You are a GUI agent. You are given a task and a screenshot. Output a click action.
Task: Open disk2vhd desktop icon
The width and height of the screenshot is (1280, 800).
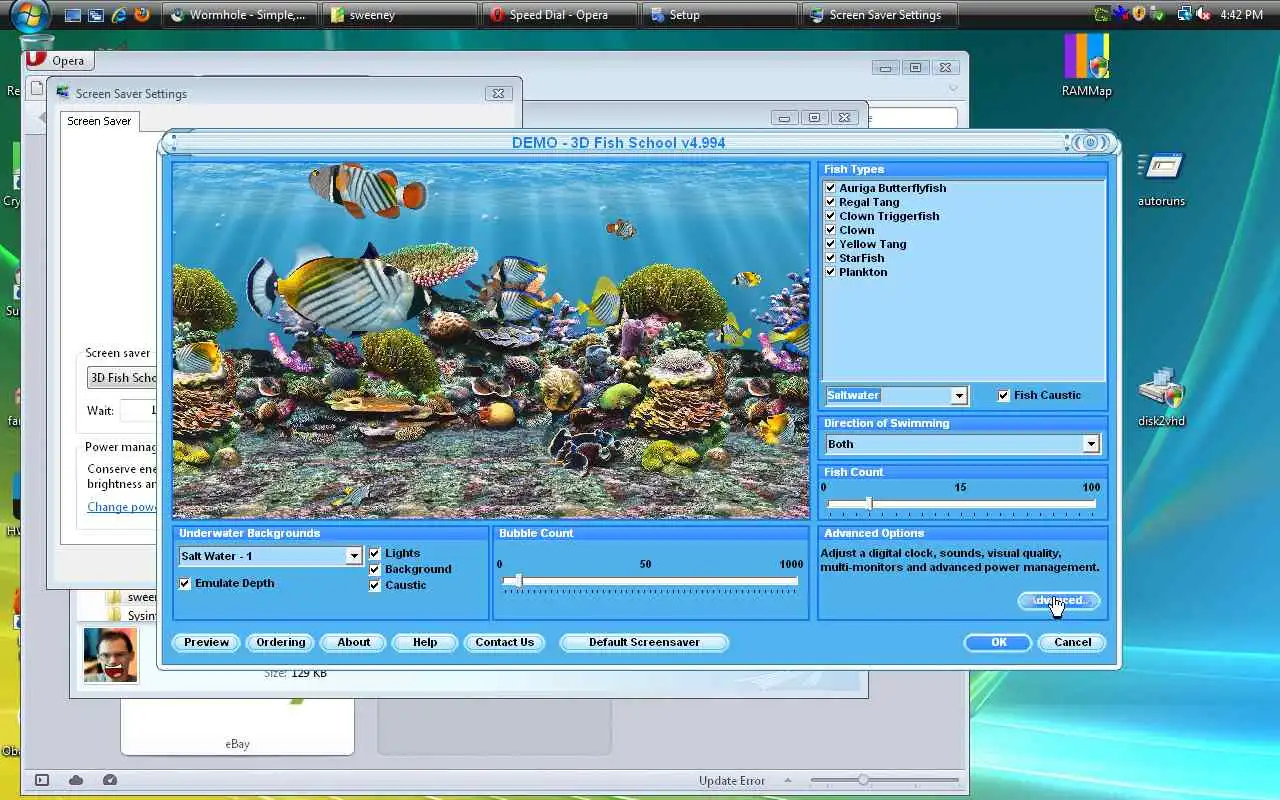pos(1161,398)
